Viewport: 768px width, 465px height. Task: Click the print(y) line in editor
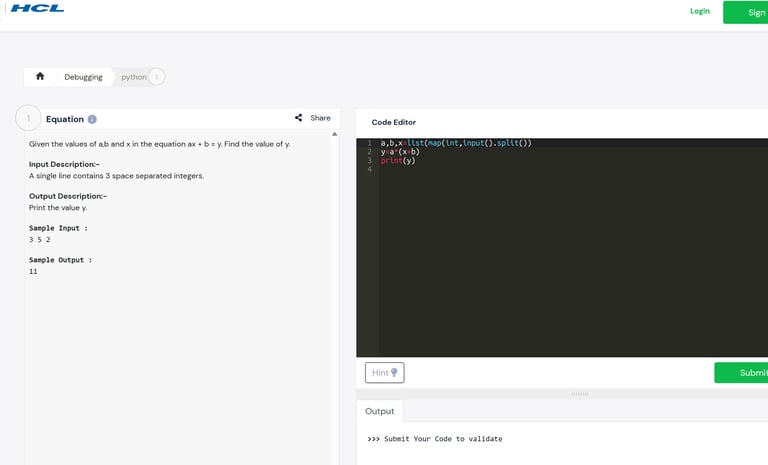click(398, 160)
